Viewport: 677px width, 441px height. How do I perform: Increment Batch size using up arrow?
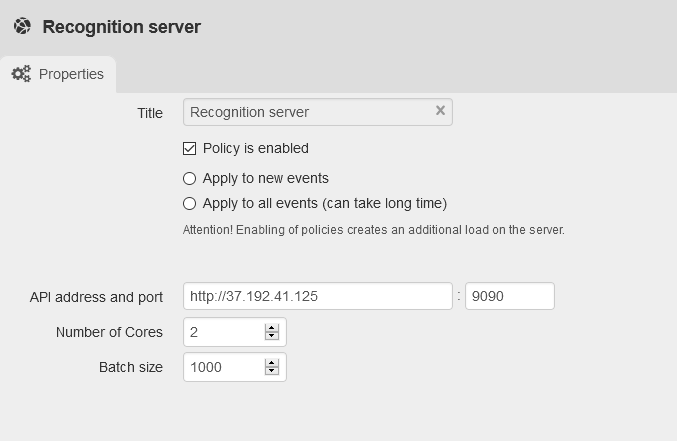click(x=271, y=362)
